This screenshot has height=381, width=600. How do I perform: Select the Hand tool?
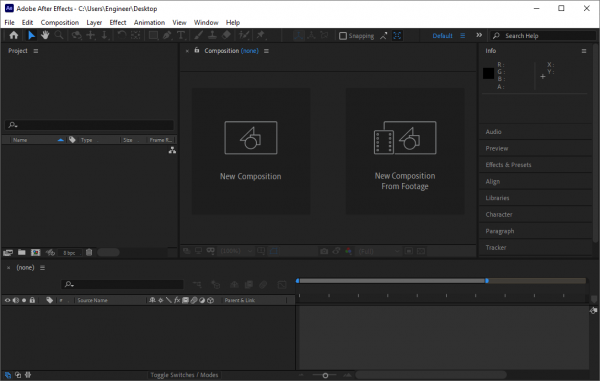point(45,36)
